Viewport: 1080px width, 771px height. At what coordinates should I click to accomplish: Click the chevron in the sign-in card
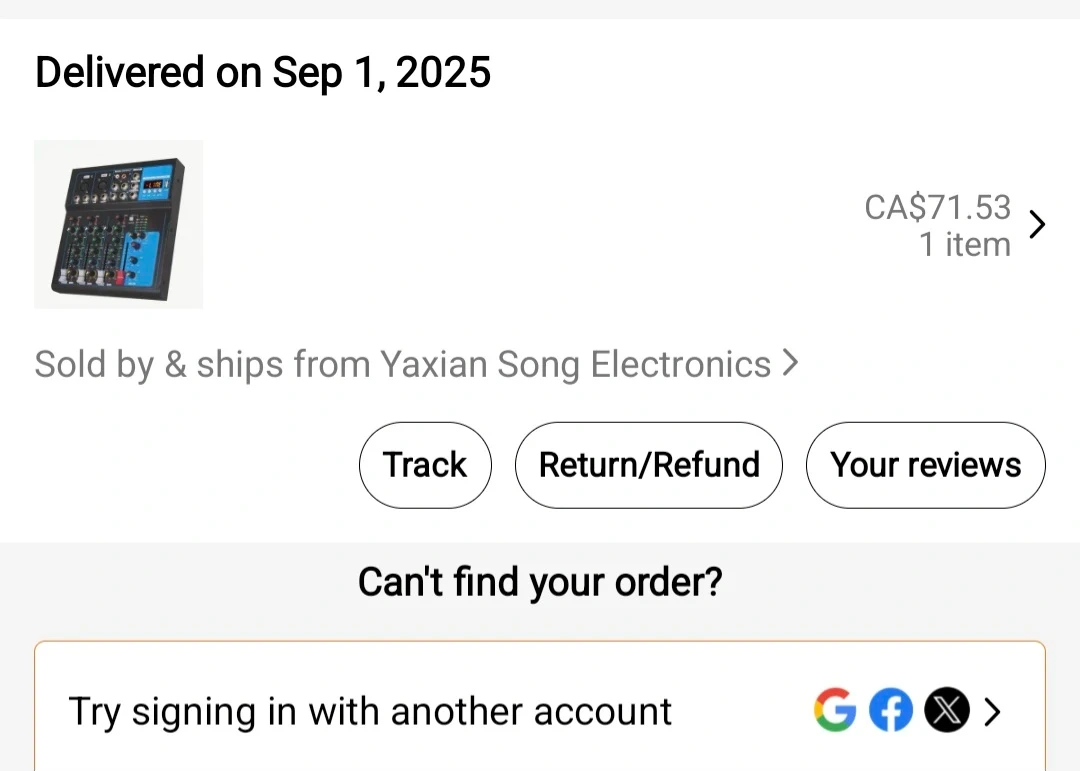992,711
